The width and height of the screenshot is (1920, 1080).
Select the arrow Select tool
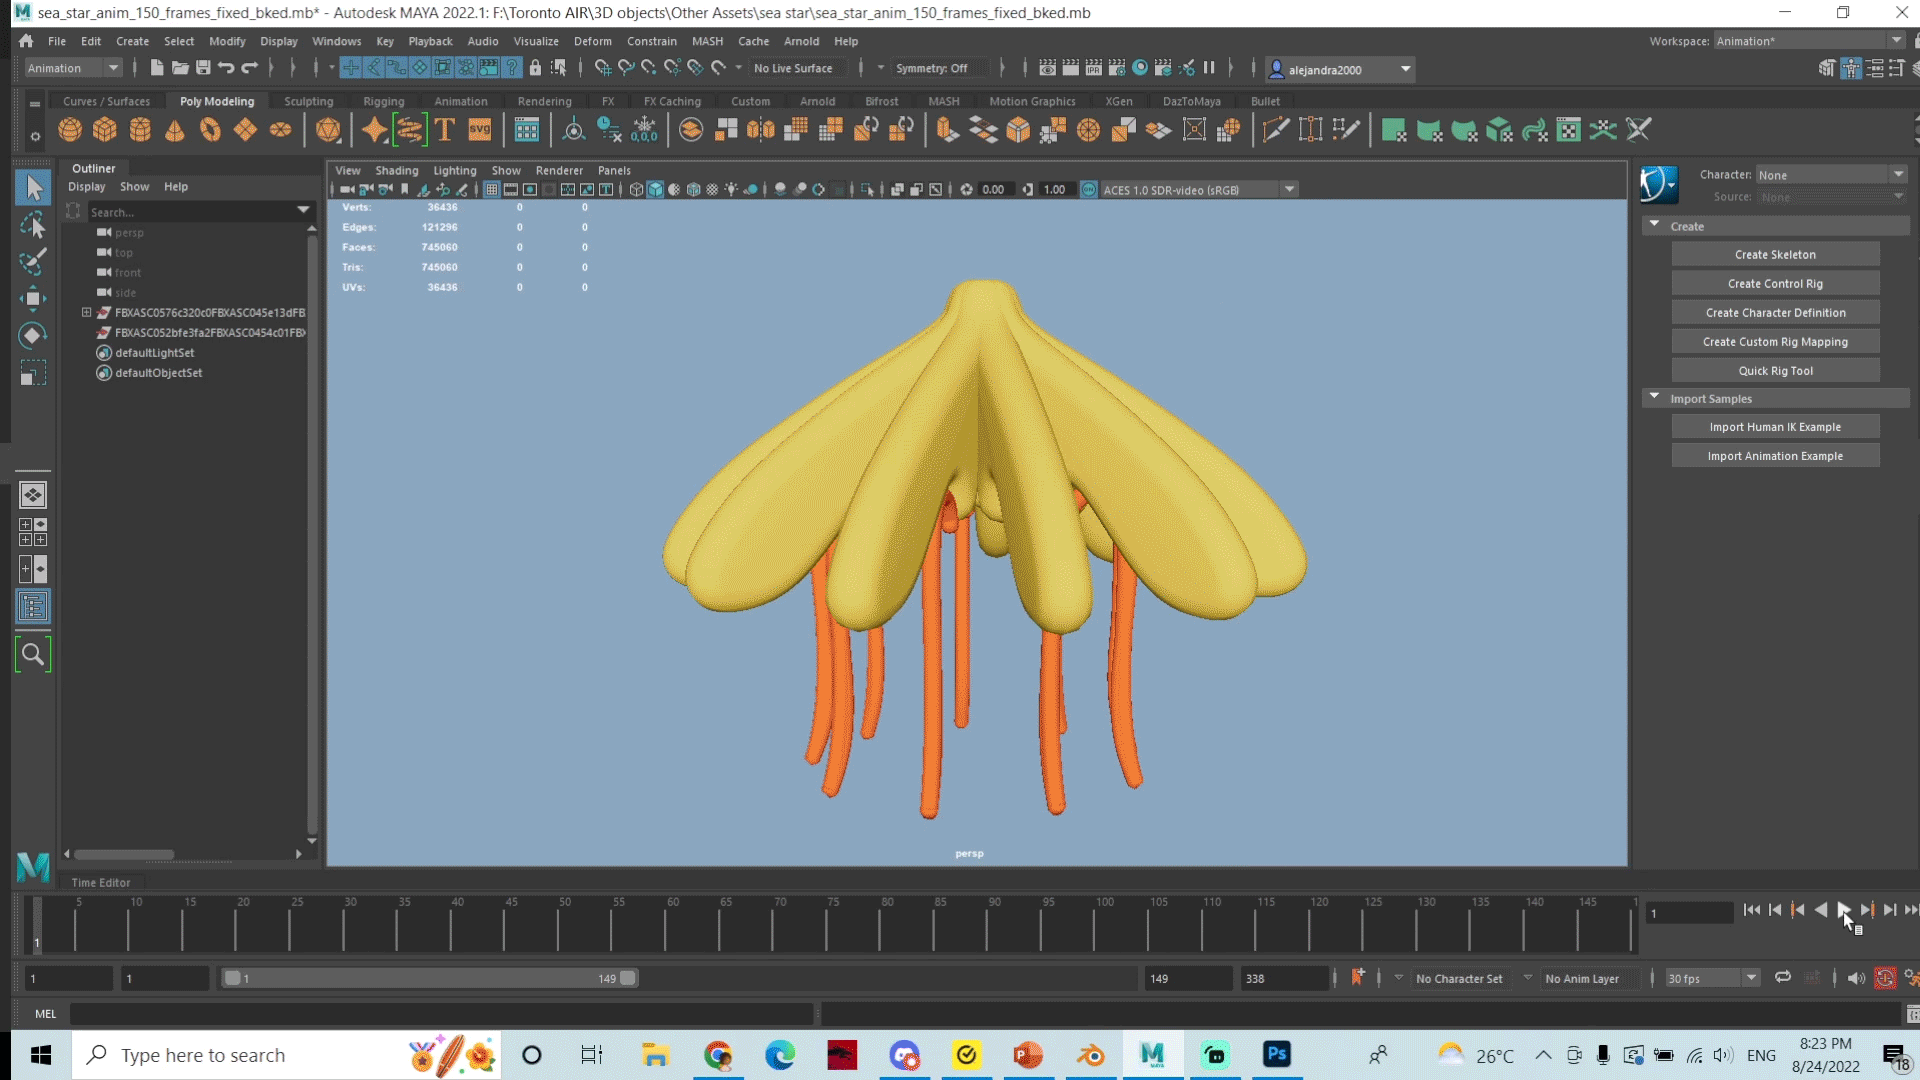pyautogui.click(x=33, y=187)
